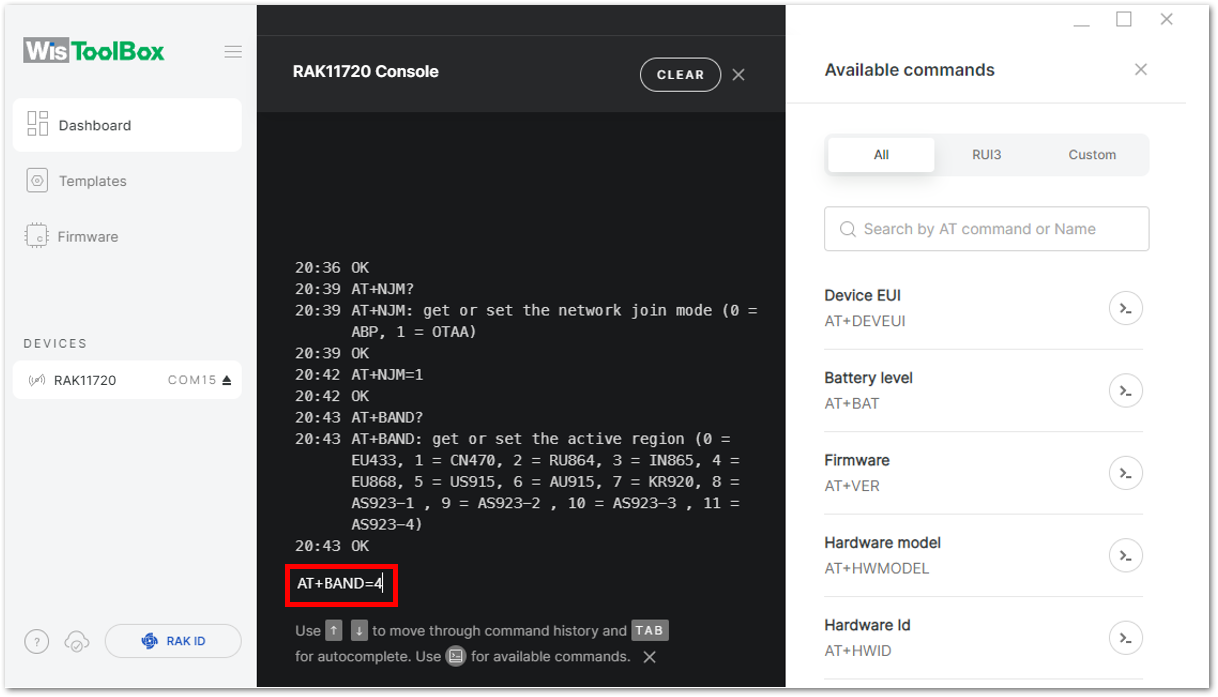Open the Firmware page

(x=88, y=237)
